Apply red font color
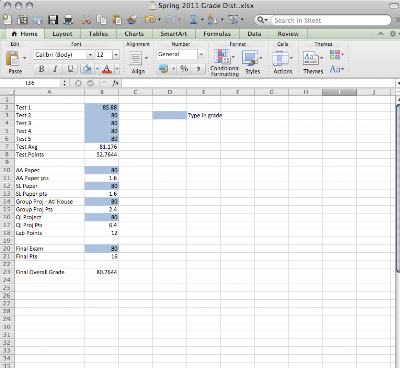Image resolution: width=400 pixels, height=368 pixels. [x=107, y=69]
